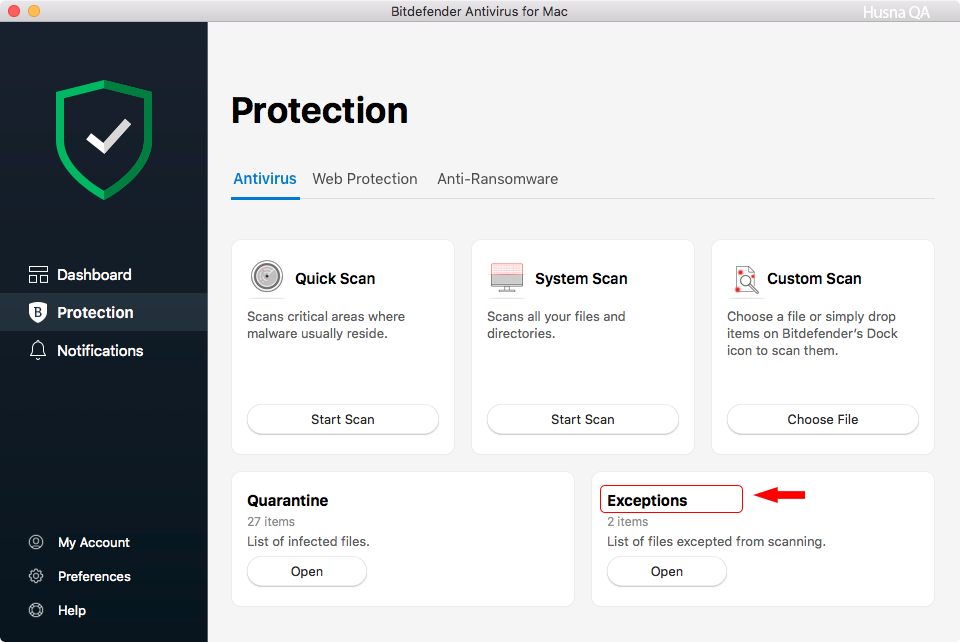This screenshot has height=642, width=960.
Task: Click the Quick Scan radar icon
Action: (267, 276)
